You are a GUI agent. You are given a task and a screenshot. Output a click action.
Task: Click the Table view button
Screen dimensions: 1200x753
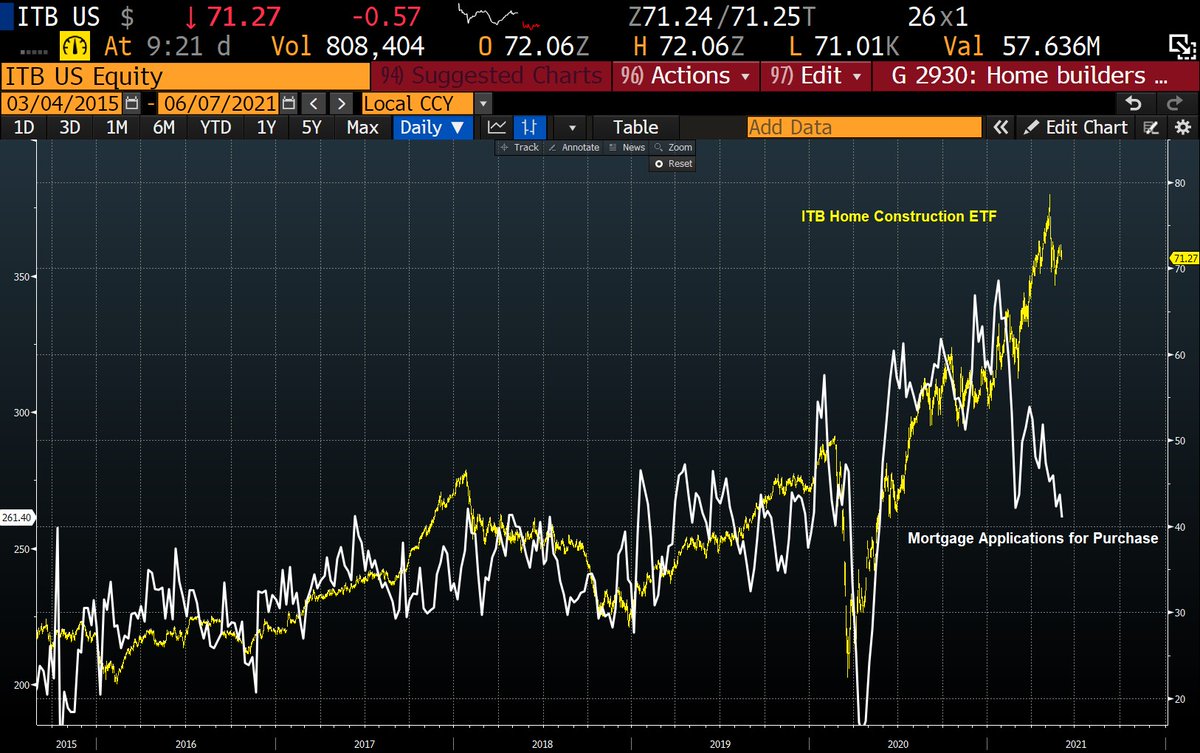point(635,127)
